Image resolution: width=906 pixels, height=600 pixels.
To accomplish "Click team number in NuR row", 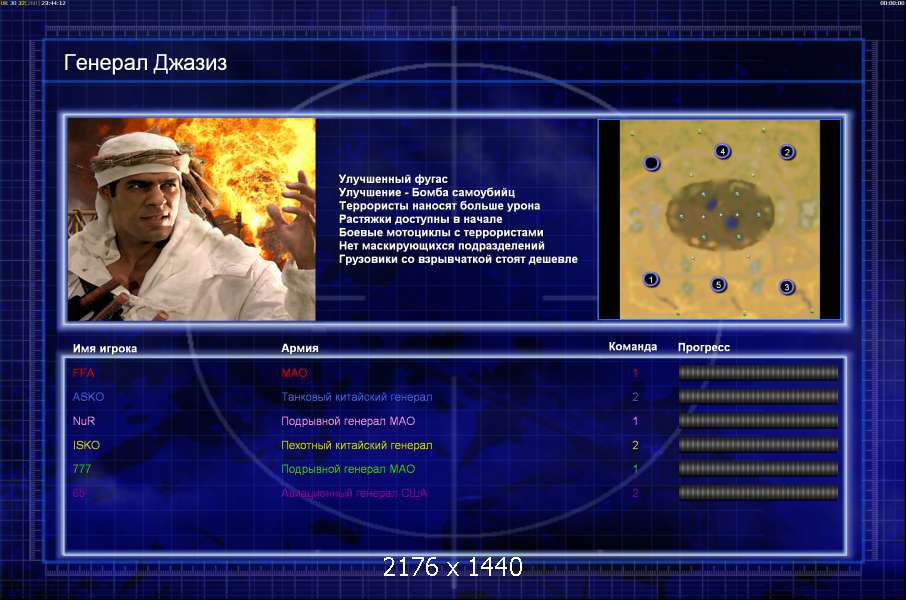I will pos(635,421).
